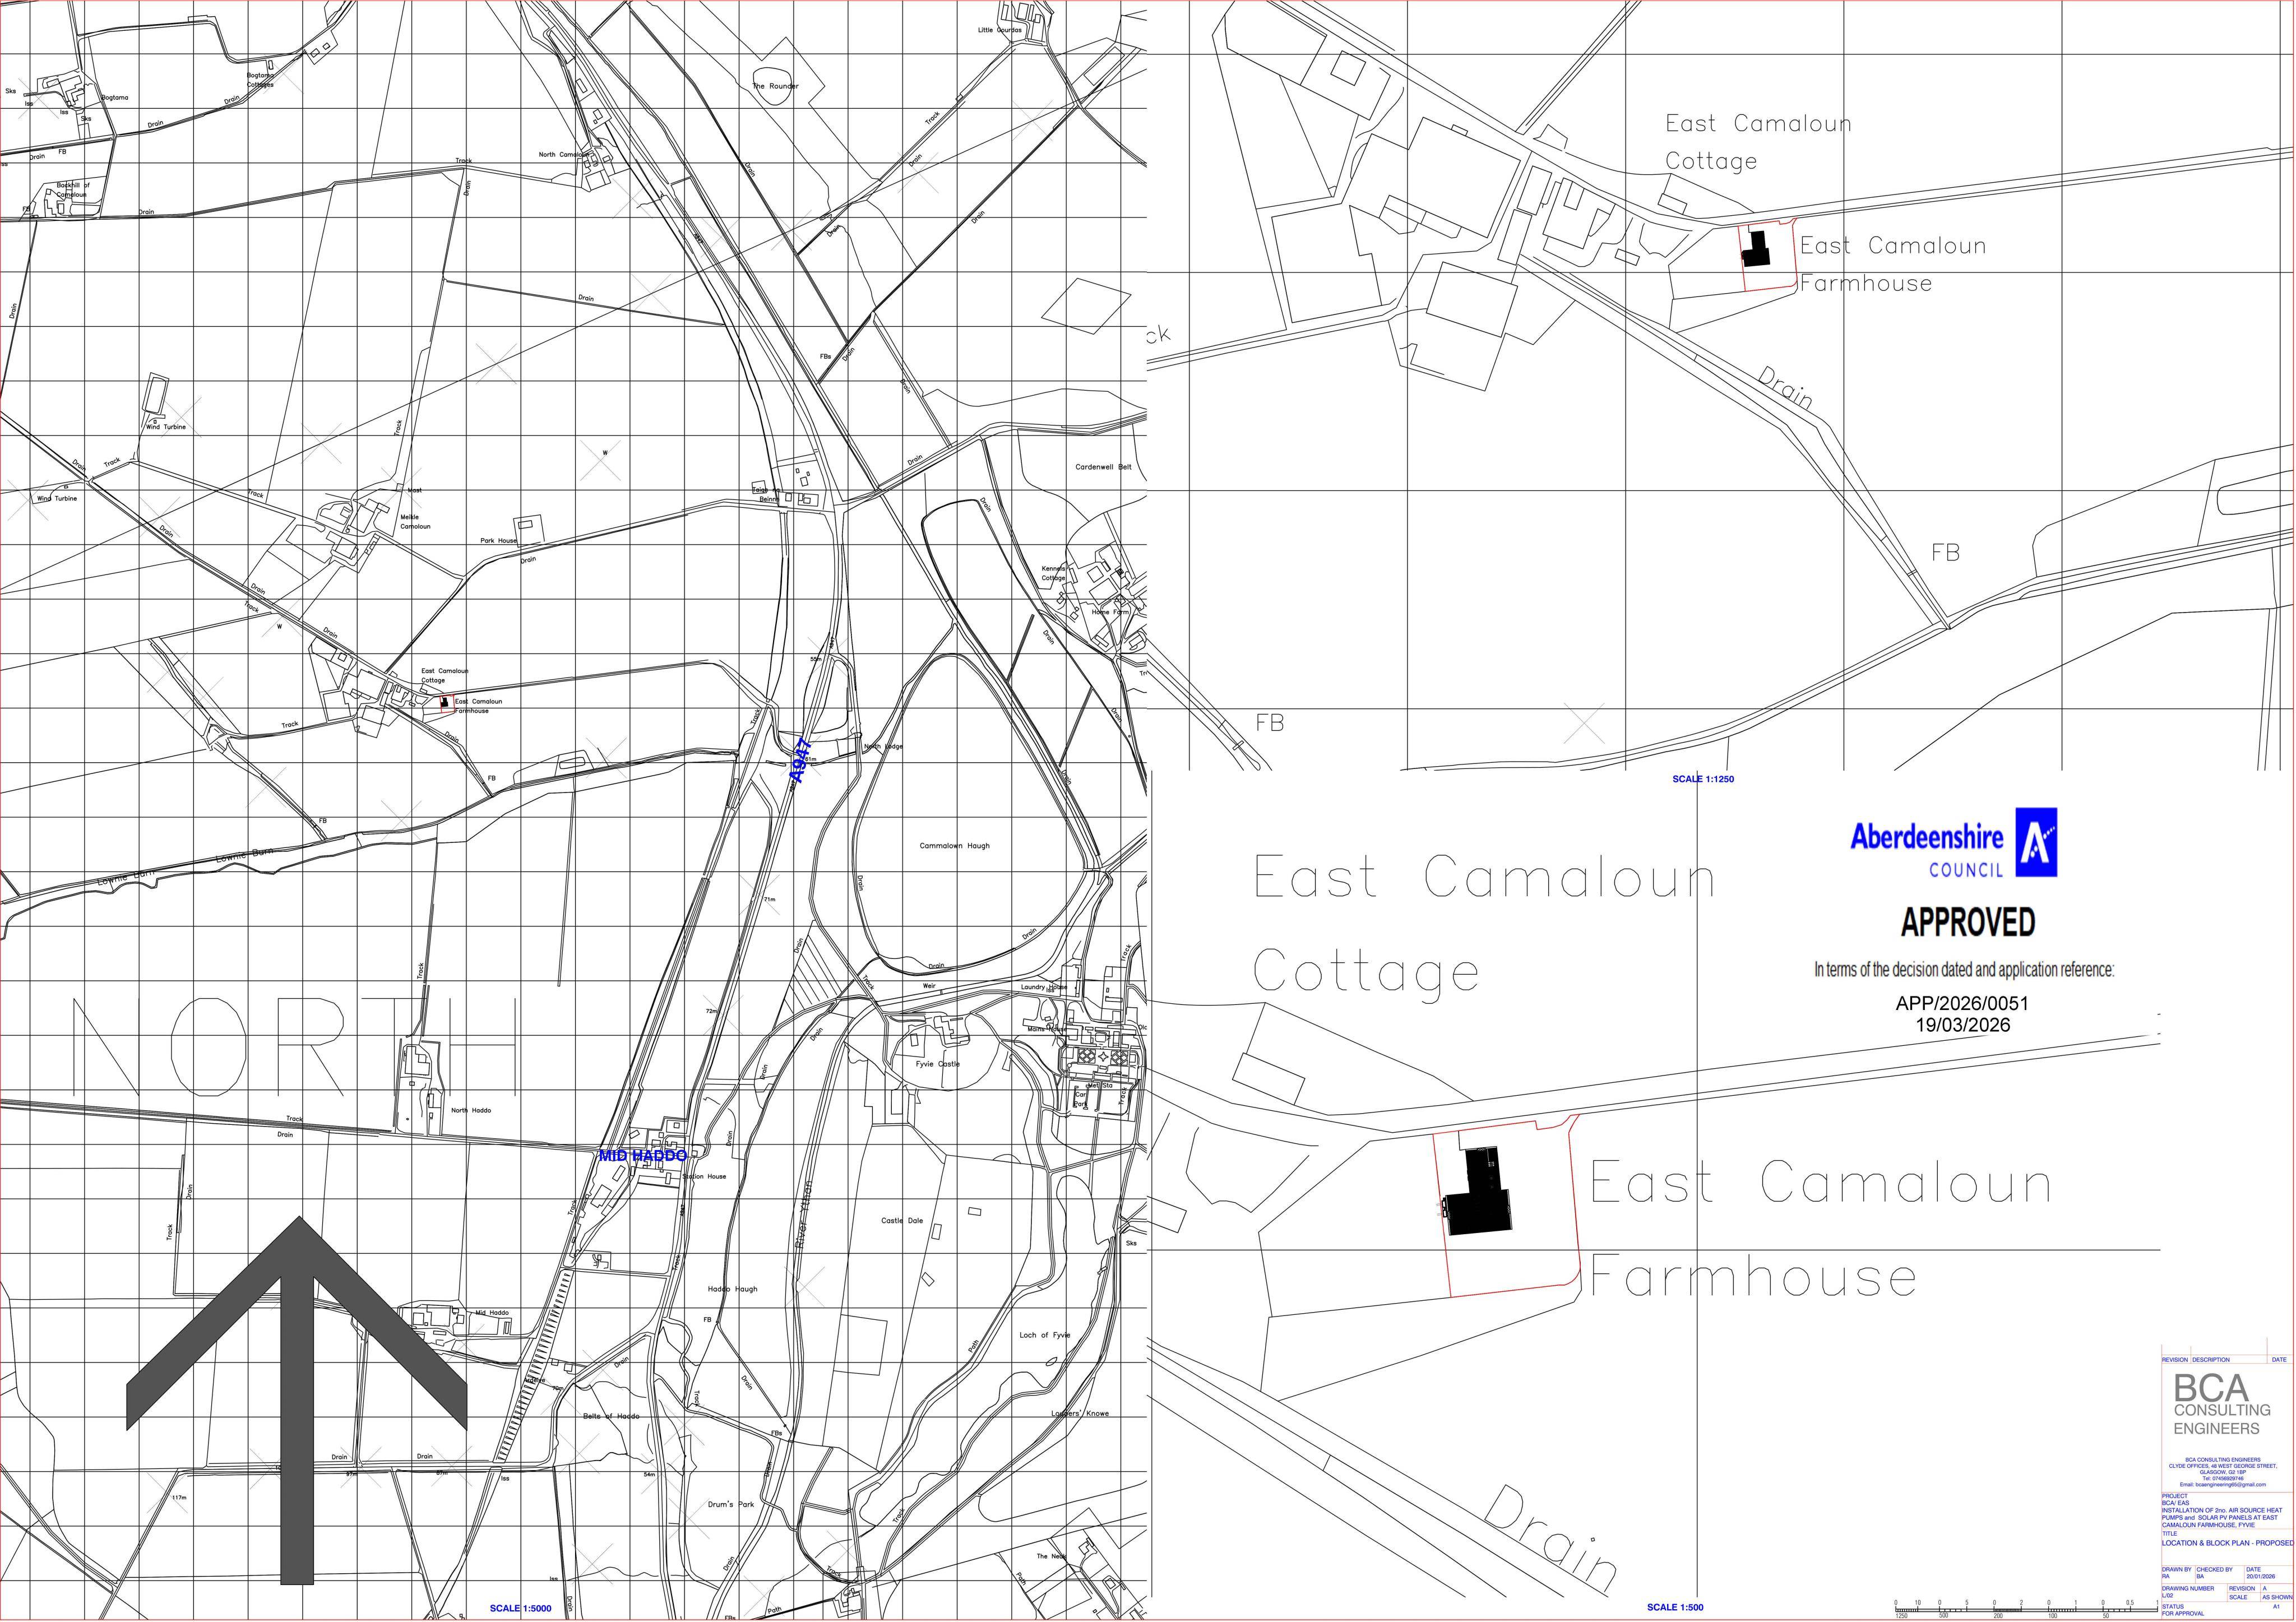
Task: Click The Rounder map label
Action: (776, 86)
